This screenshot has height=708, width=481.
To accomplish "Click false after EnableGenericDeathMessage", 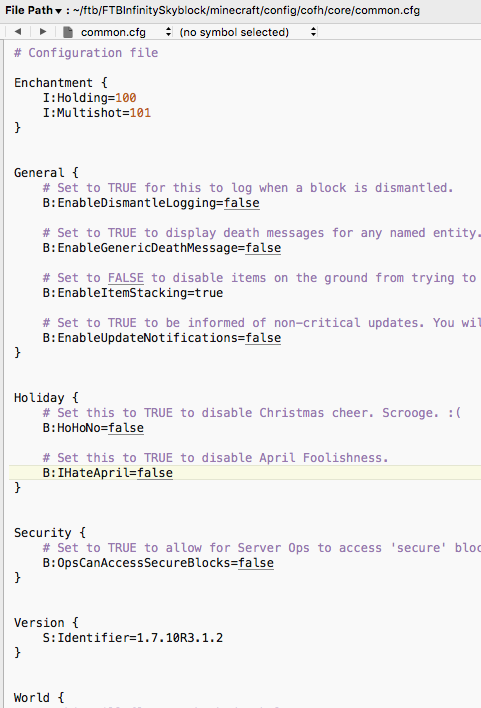I will [263, 248].
